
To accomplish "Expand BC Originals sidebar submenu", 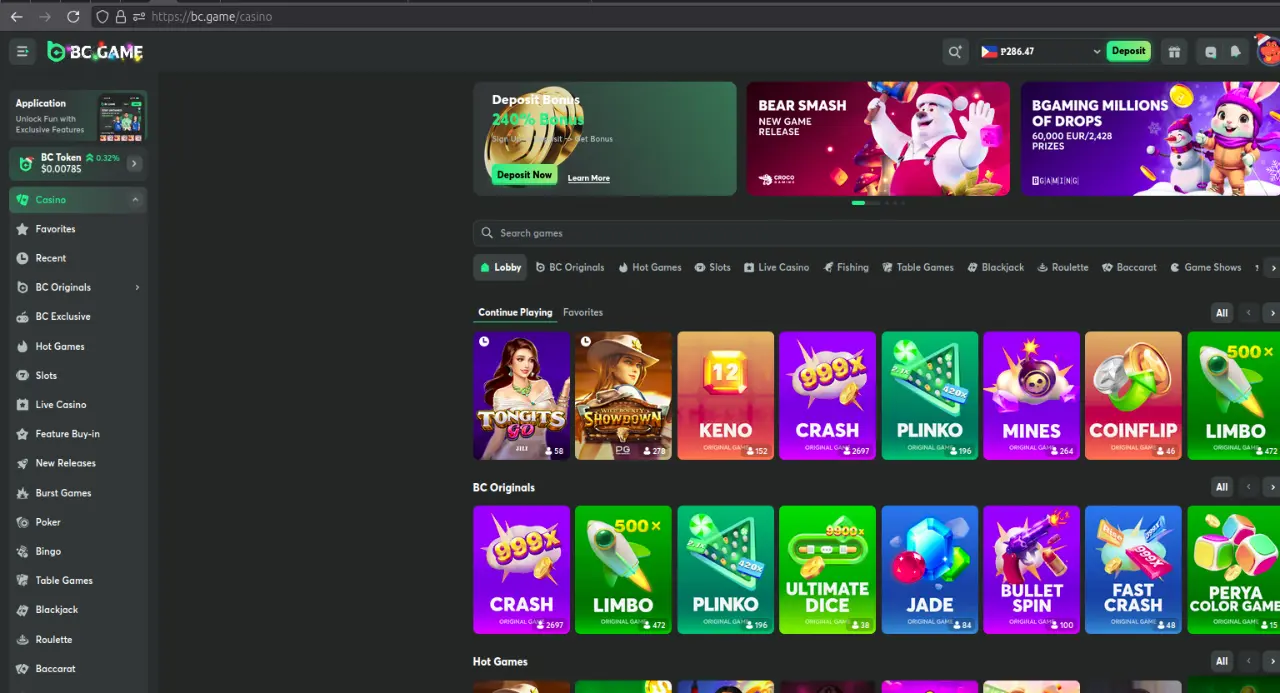I will [137, 288].
